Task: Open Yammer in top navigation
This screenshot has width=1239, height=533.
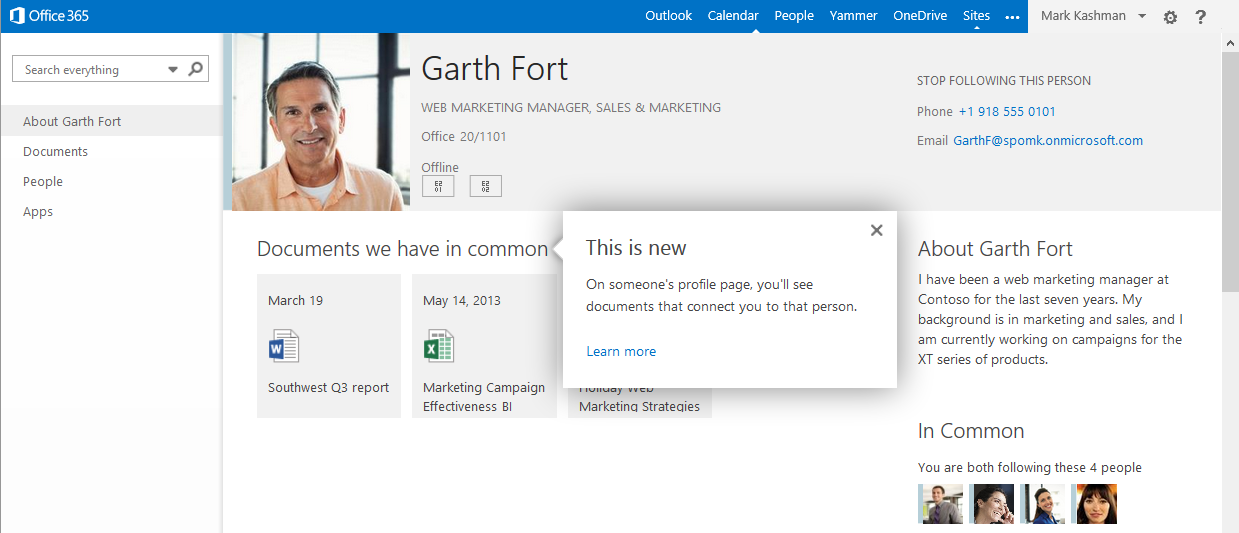Action: [853, 16]
